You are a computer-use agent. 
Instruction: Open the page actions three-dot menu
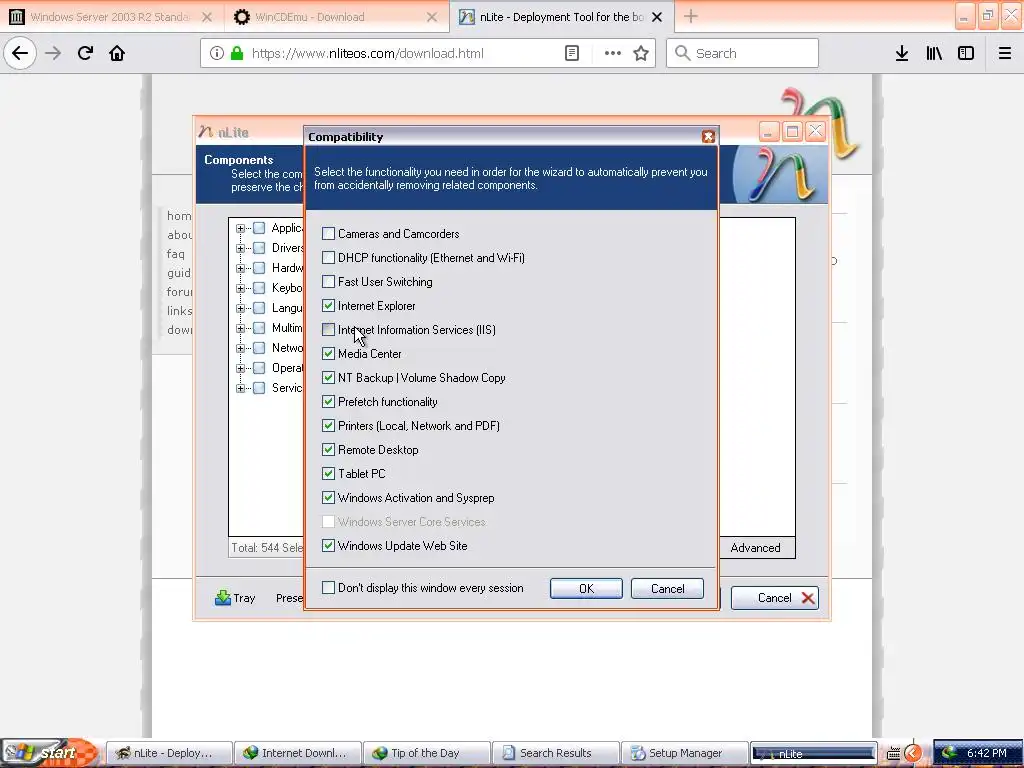coord(613,53)
